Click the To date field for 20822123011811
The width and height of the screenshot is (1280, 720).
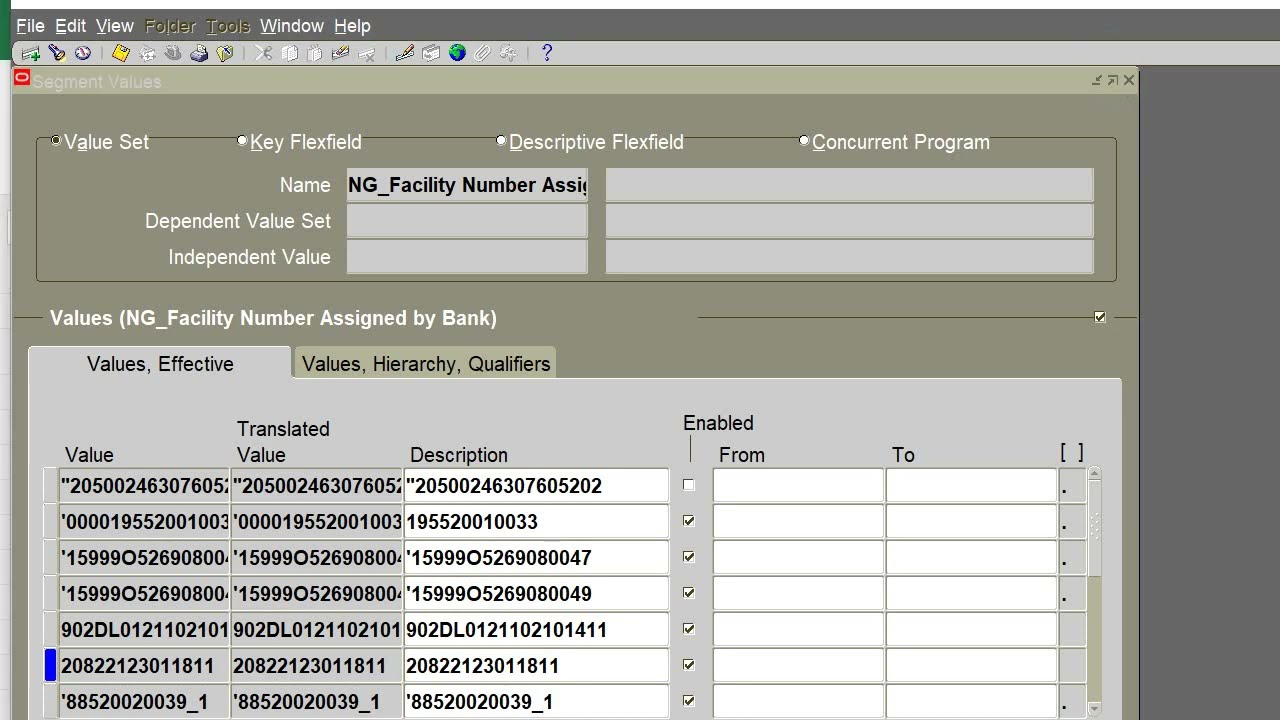click(971, 666)
